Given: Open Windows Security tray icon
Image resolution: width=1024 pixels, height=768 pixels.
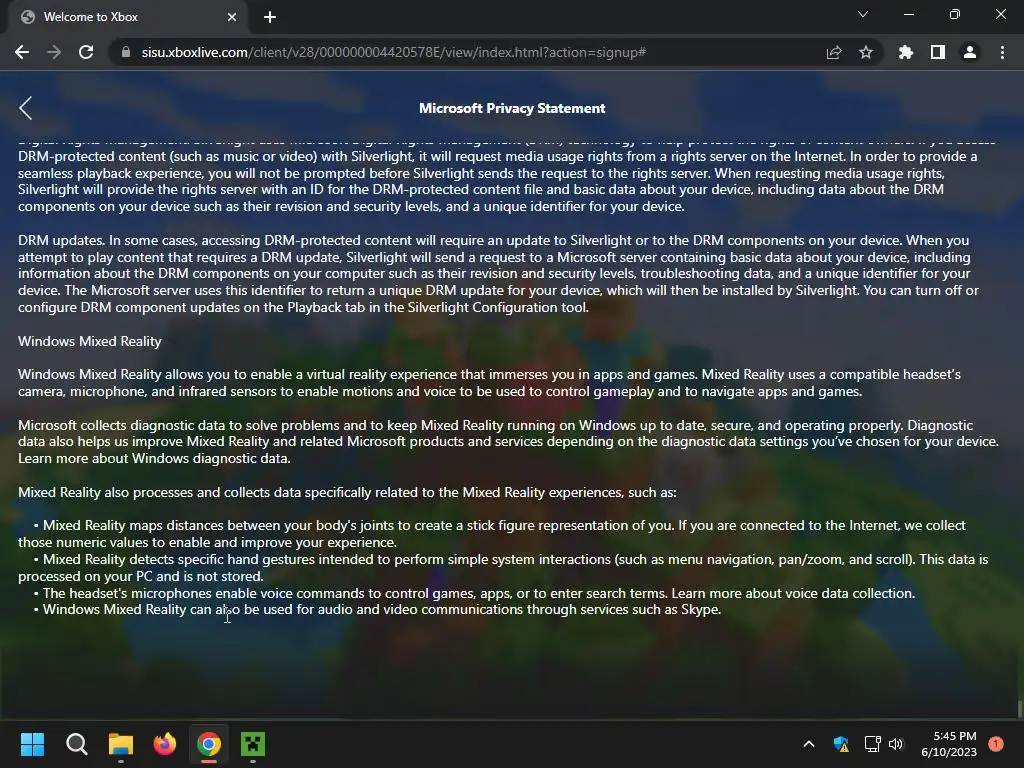Looking at the screenshot, I should [841, 744].
